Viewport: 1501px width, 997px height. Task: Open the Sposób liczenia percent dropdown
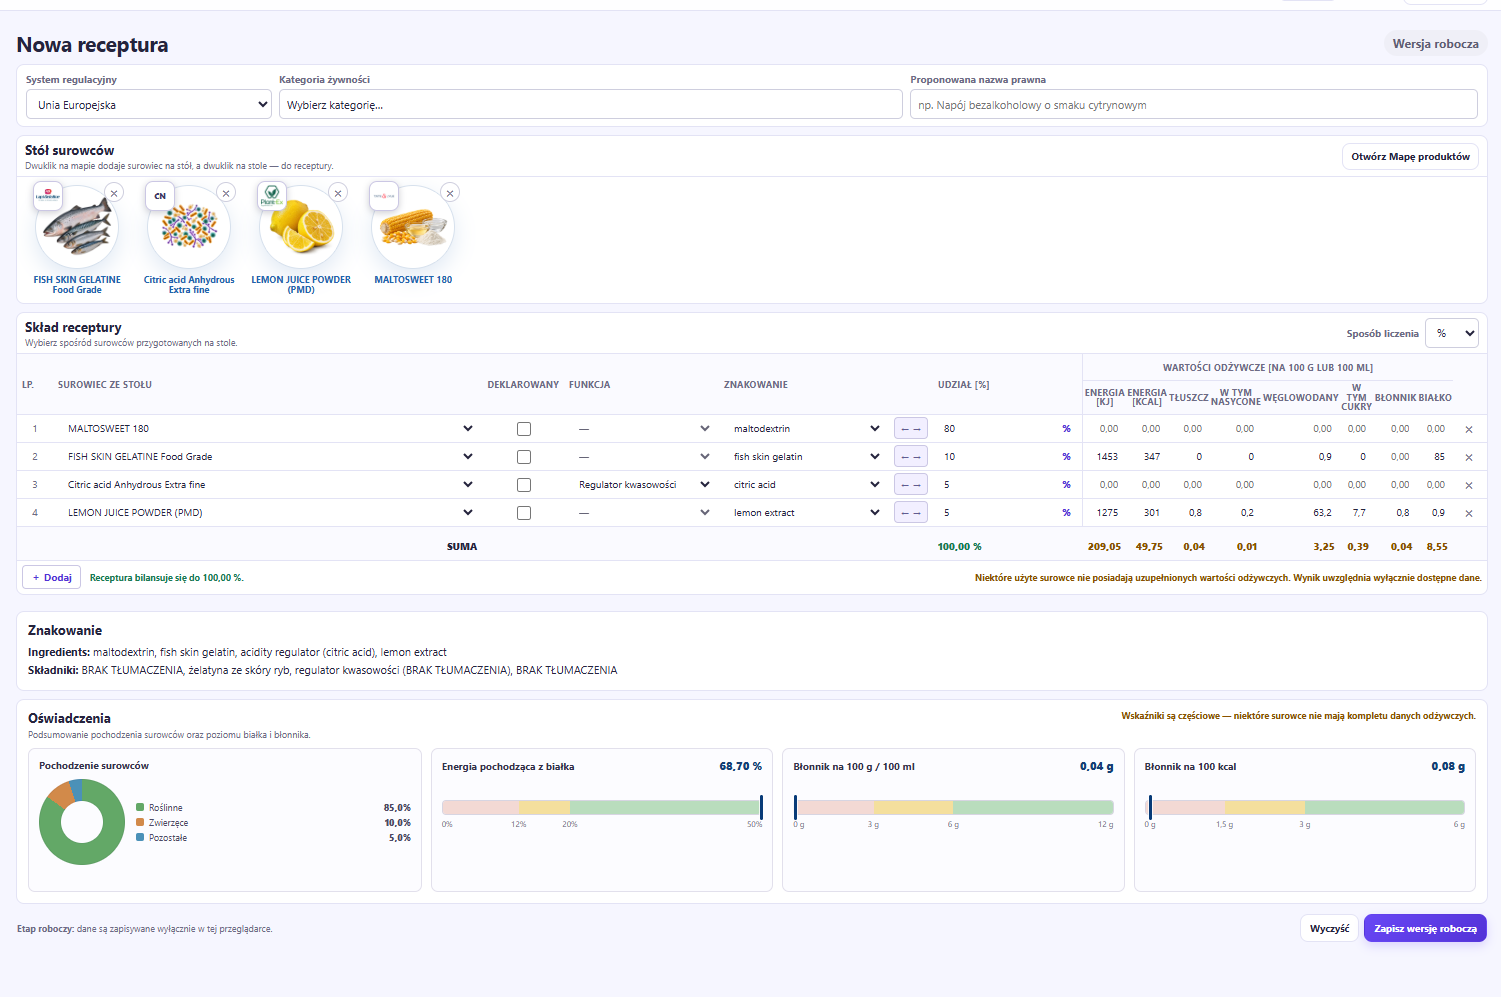(x=1452, y=333)
